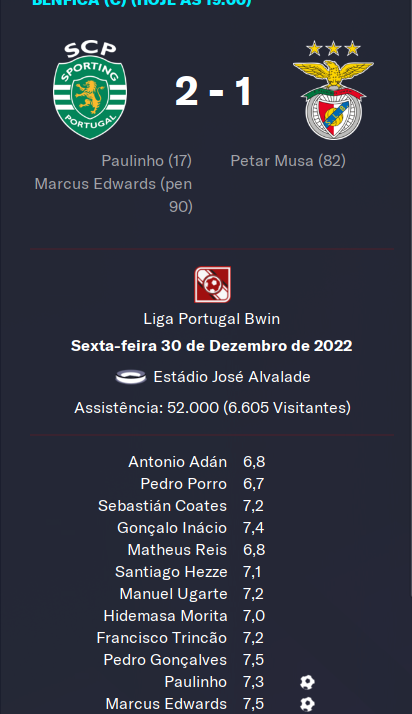The height and width of the screenshot is (714, 412).
Task: Open Antonio Adán player profile
Action: (178, 462)
